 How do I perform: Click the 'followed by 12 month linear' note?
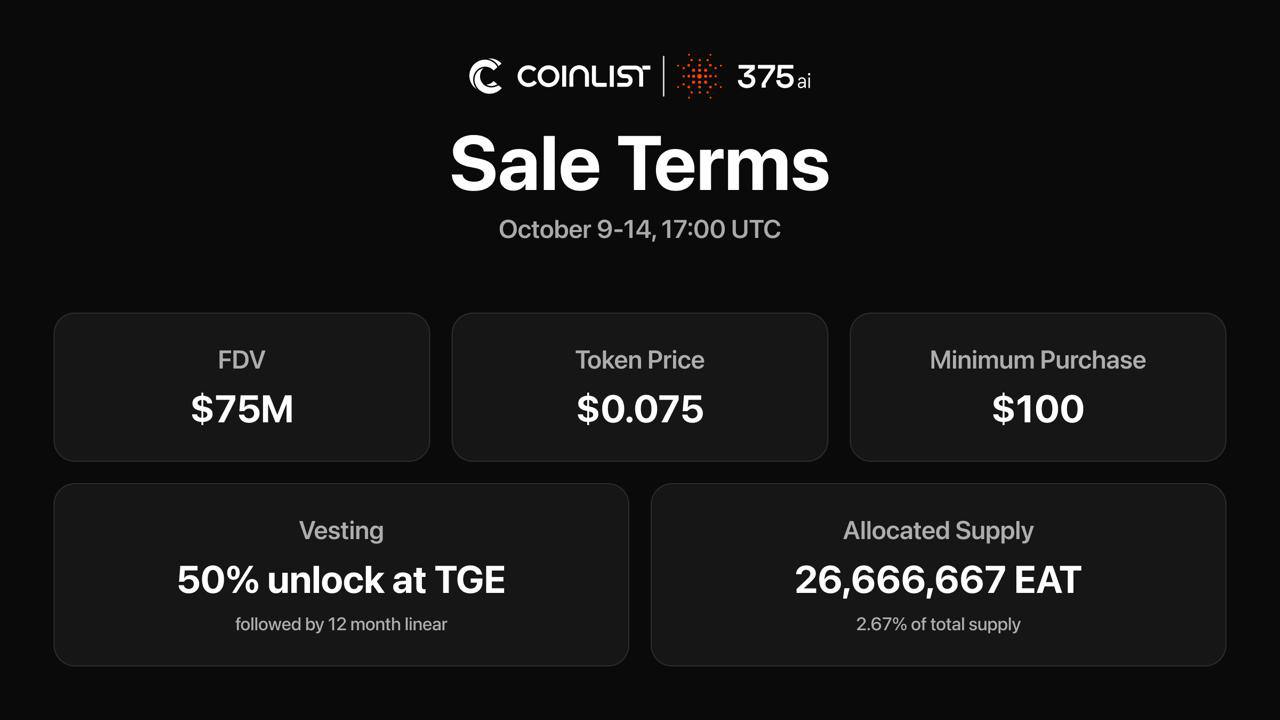[x=341, y=624]
